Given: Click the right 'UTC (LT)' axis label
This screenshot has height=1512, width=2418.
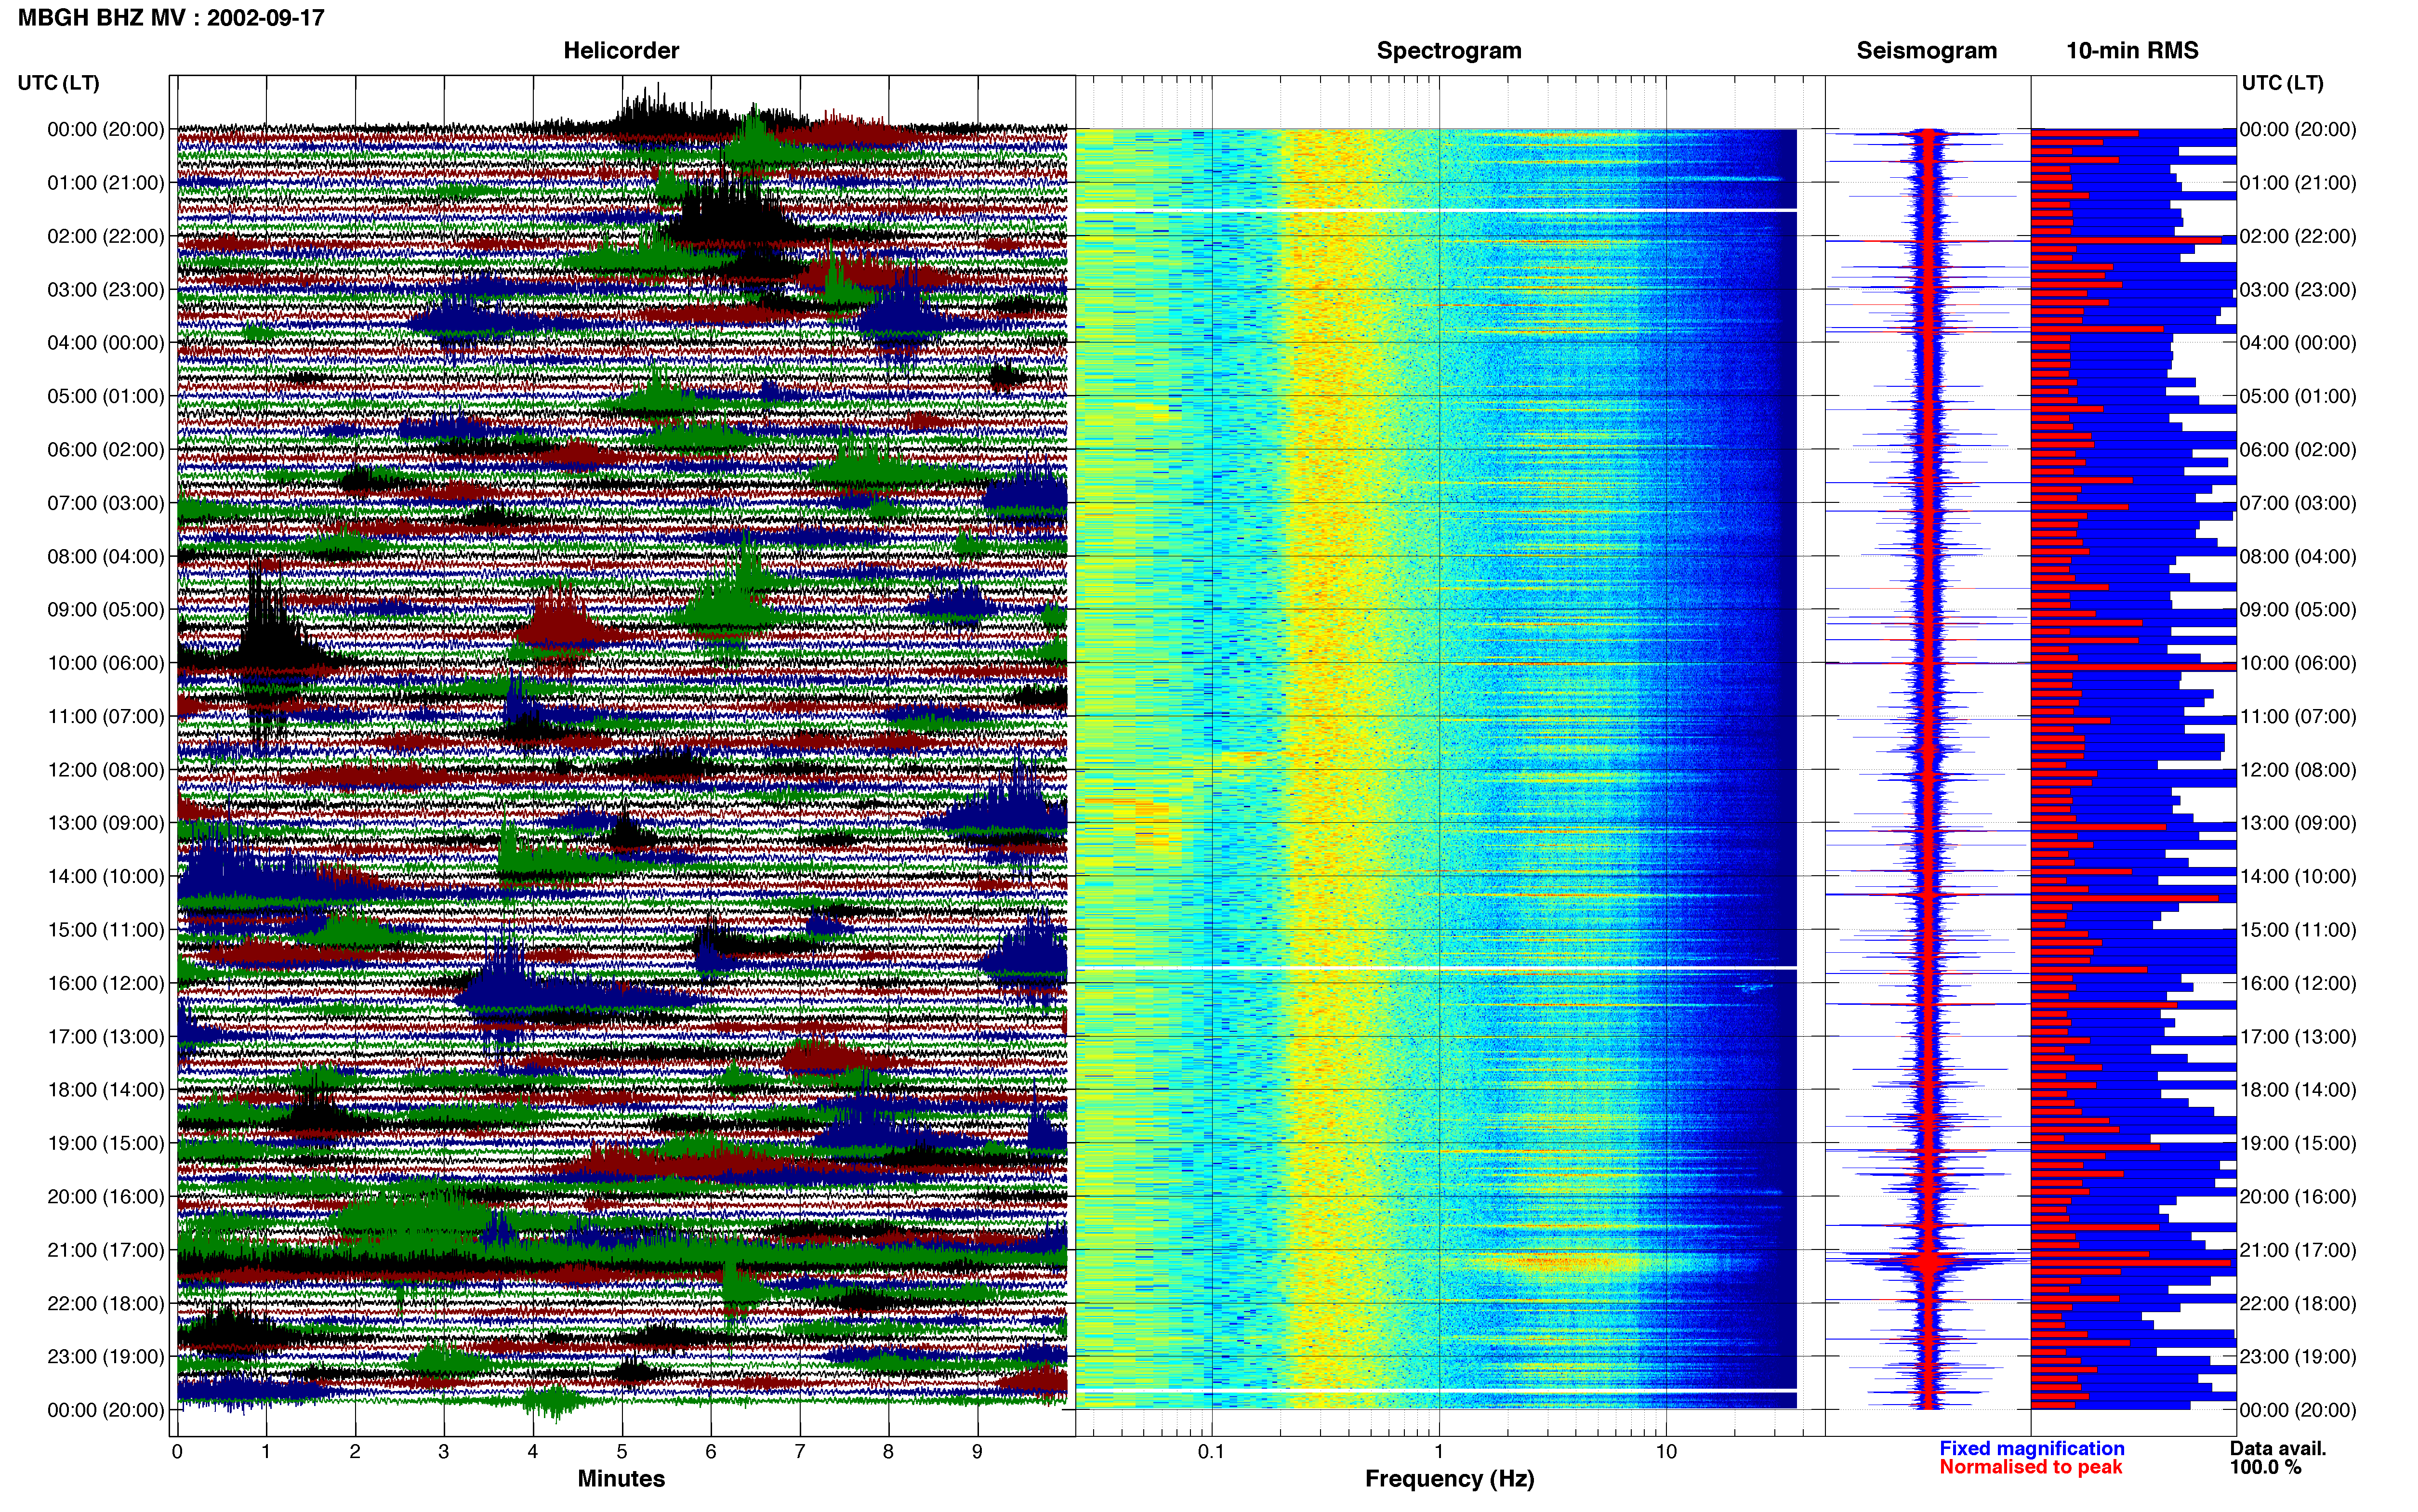Looking at the screenshot, I should pos(2282,83).
